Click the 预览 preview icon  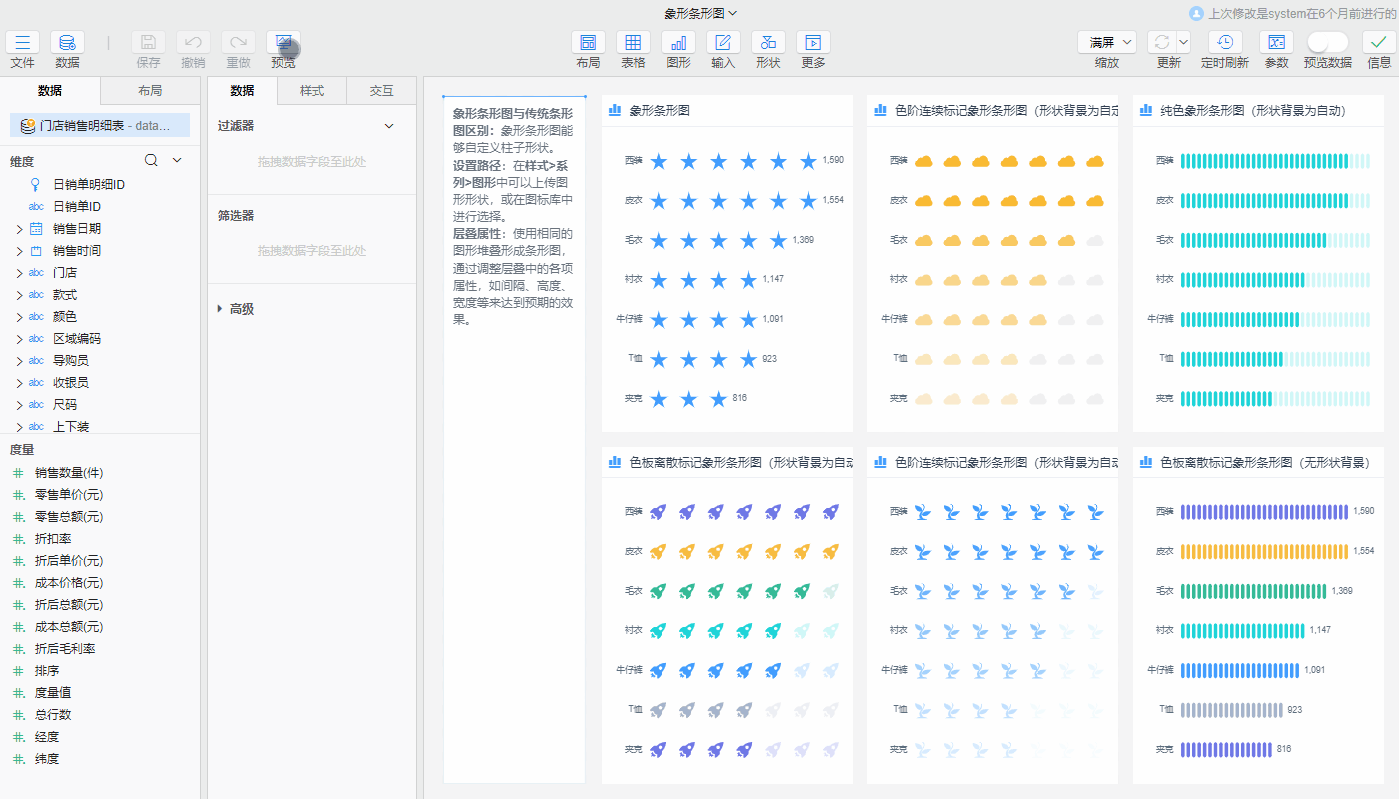click(x=283, y=43)
